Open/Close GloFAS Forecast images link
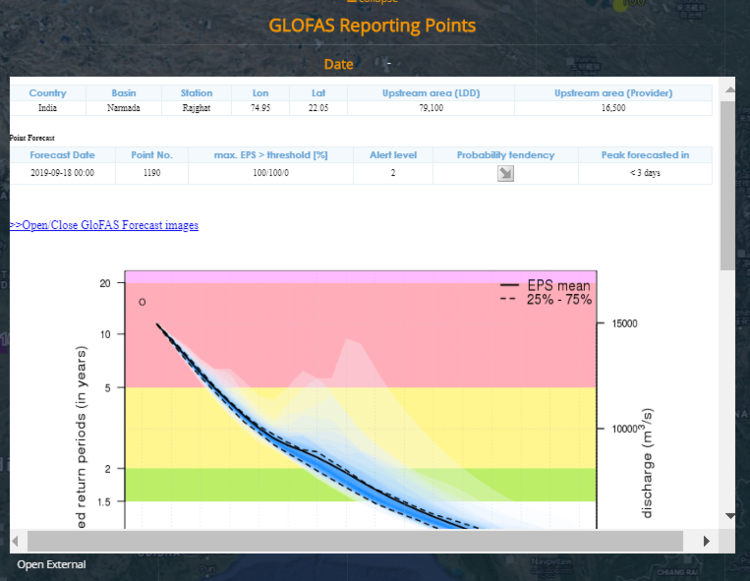 tap(104, 225)
